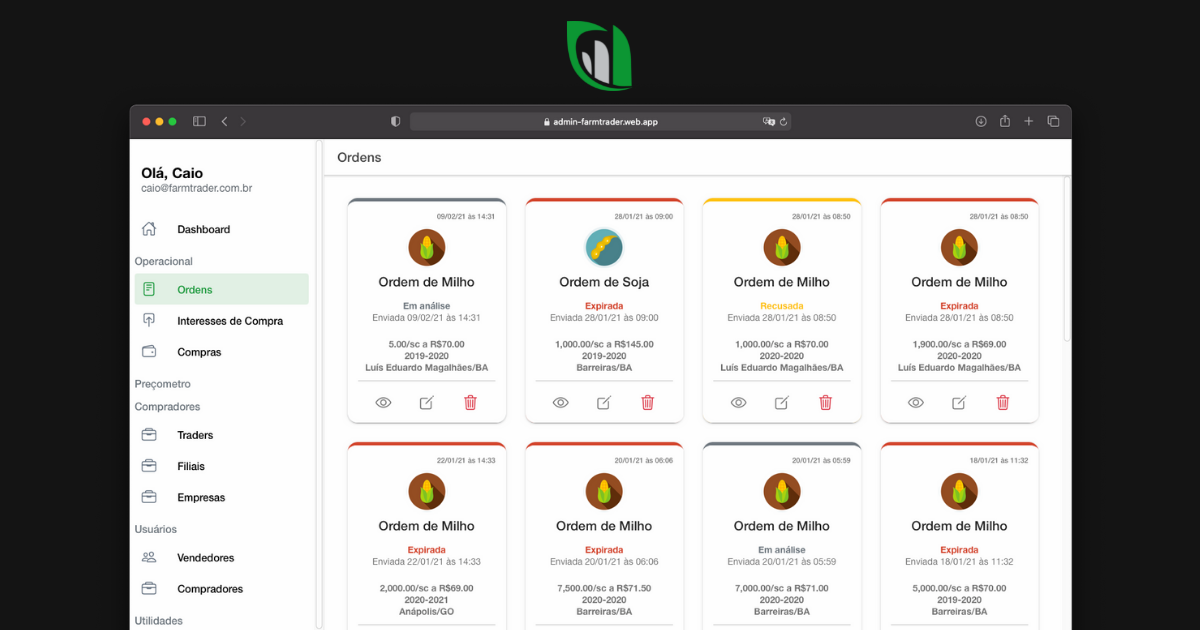
Task: Open the Dashboard via its house icon
Action: coord(149,229)
